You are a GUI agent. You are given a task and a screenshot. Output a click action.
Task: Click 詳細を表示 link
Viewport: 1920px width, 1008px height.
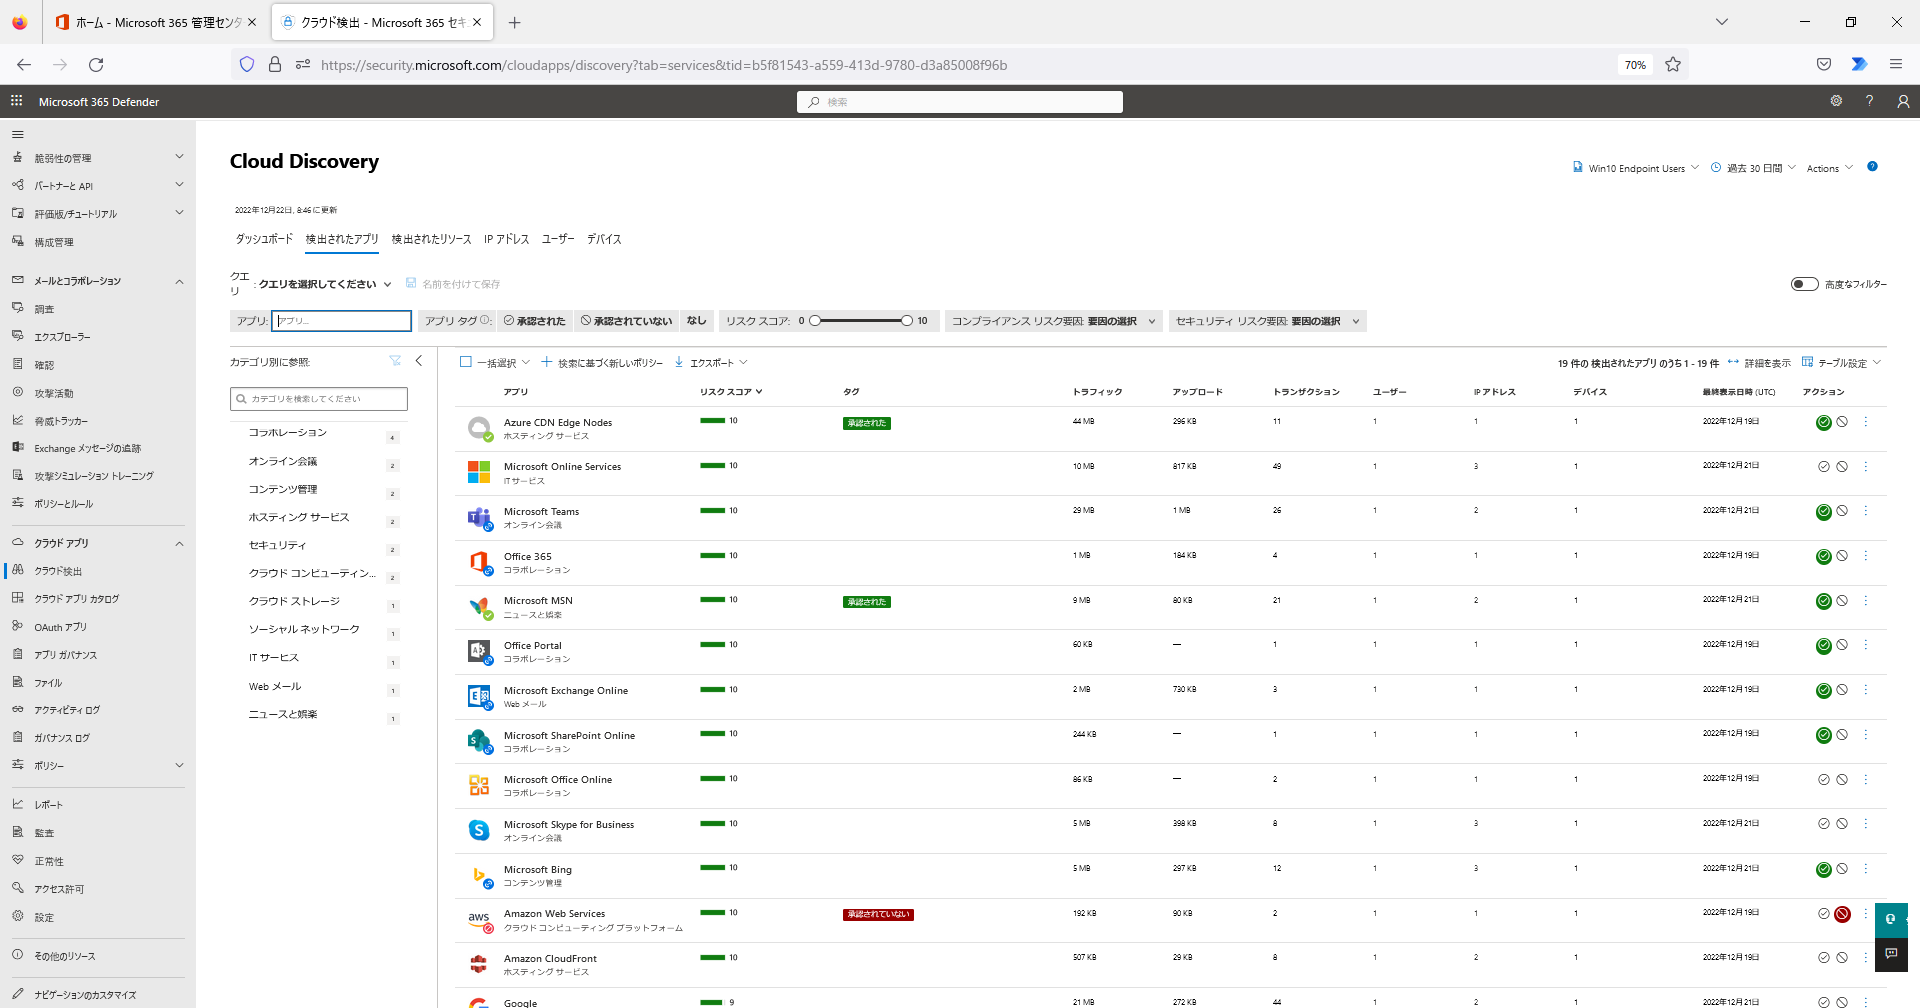[1759, 363]
